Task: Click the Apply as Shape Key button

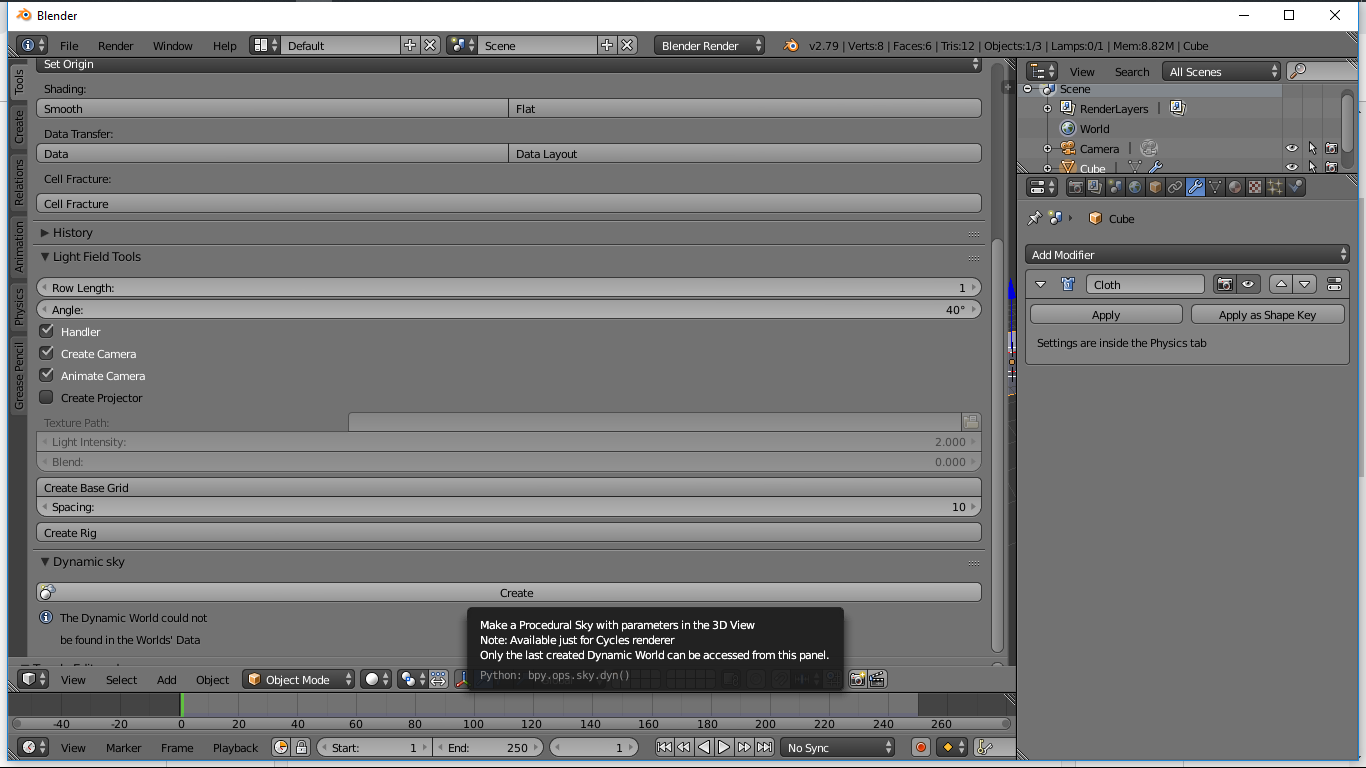Action: [1267, 314]
